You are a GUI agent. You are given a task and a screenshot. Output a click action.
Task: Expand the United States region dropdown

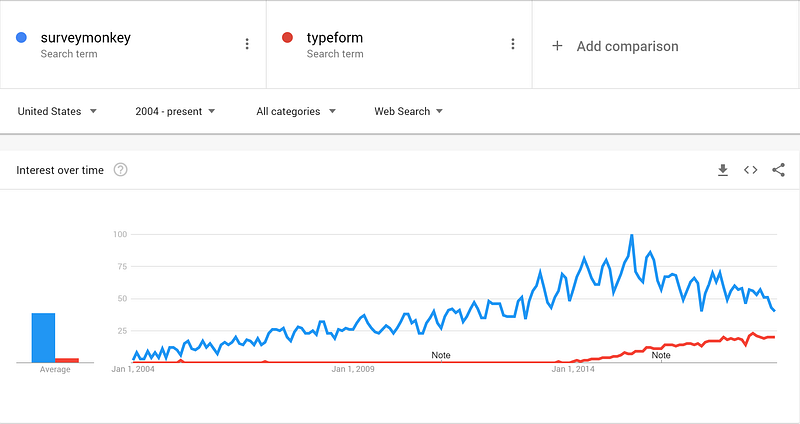point(57,111)
